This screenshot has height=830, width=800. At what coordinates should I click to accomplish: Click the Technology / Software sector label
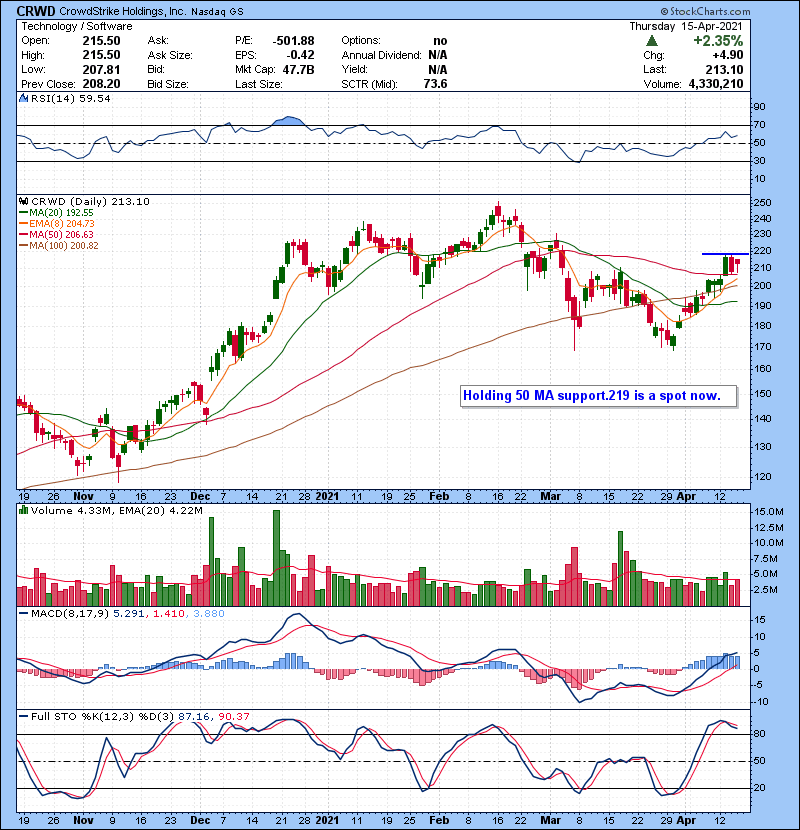(77, 26)
